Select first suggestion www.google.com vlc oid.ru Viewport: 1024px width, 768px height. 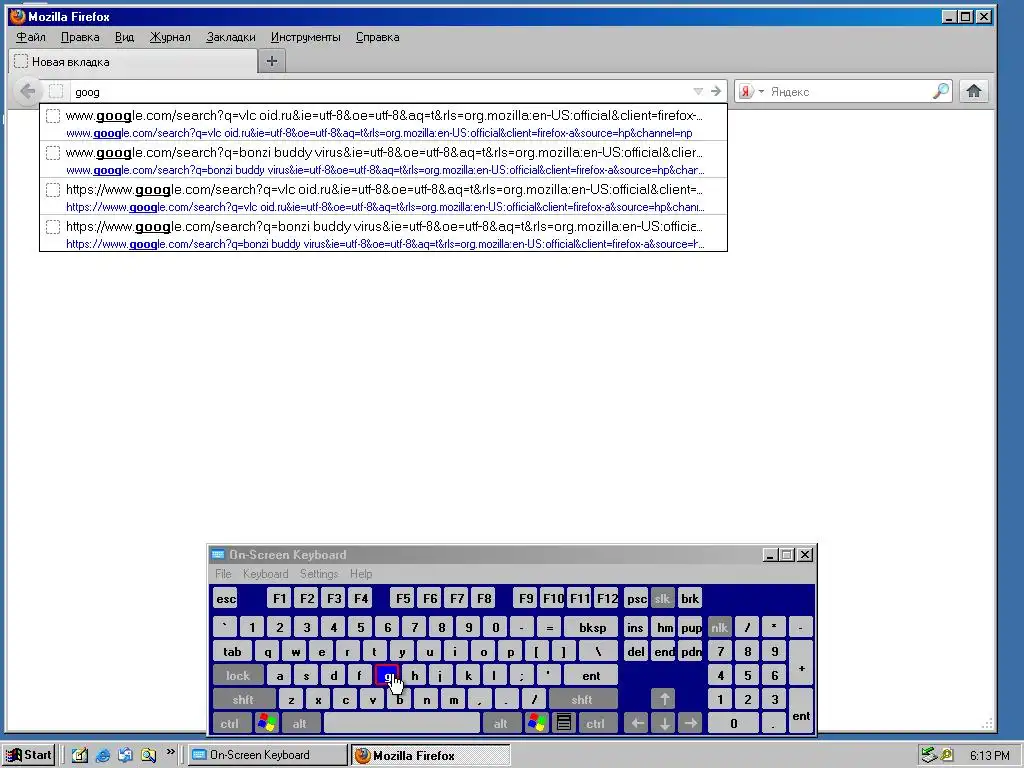383,123
